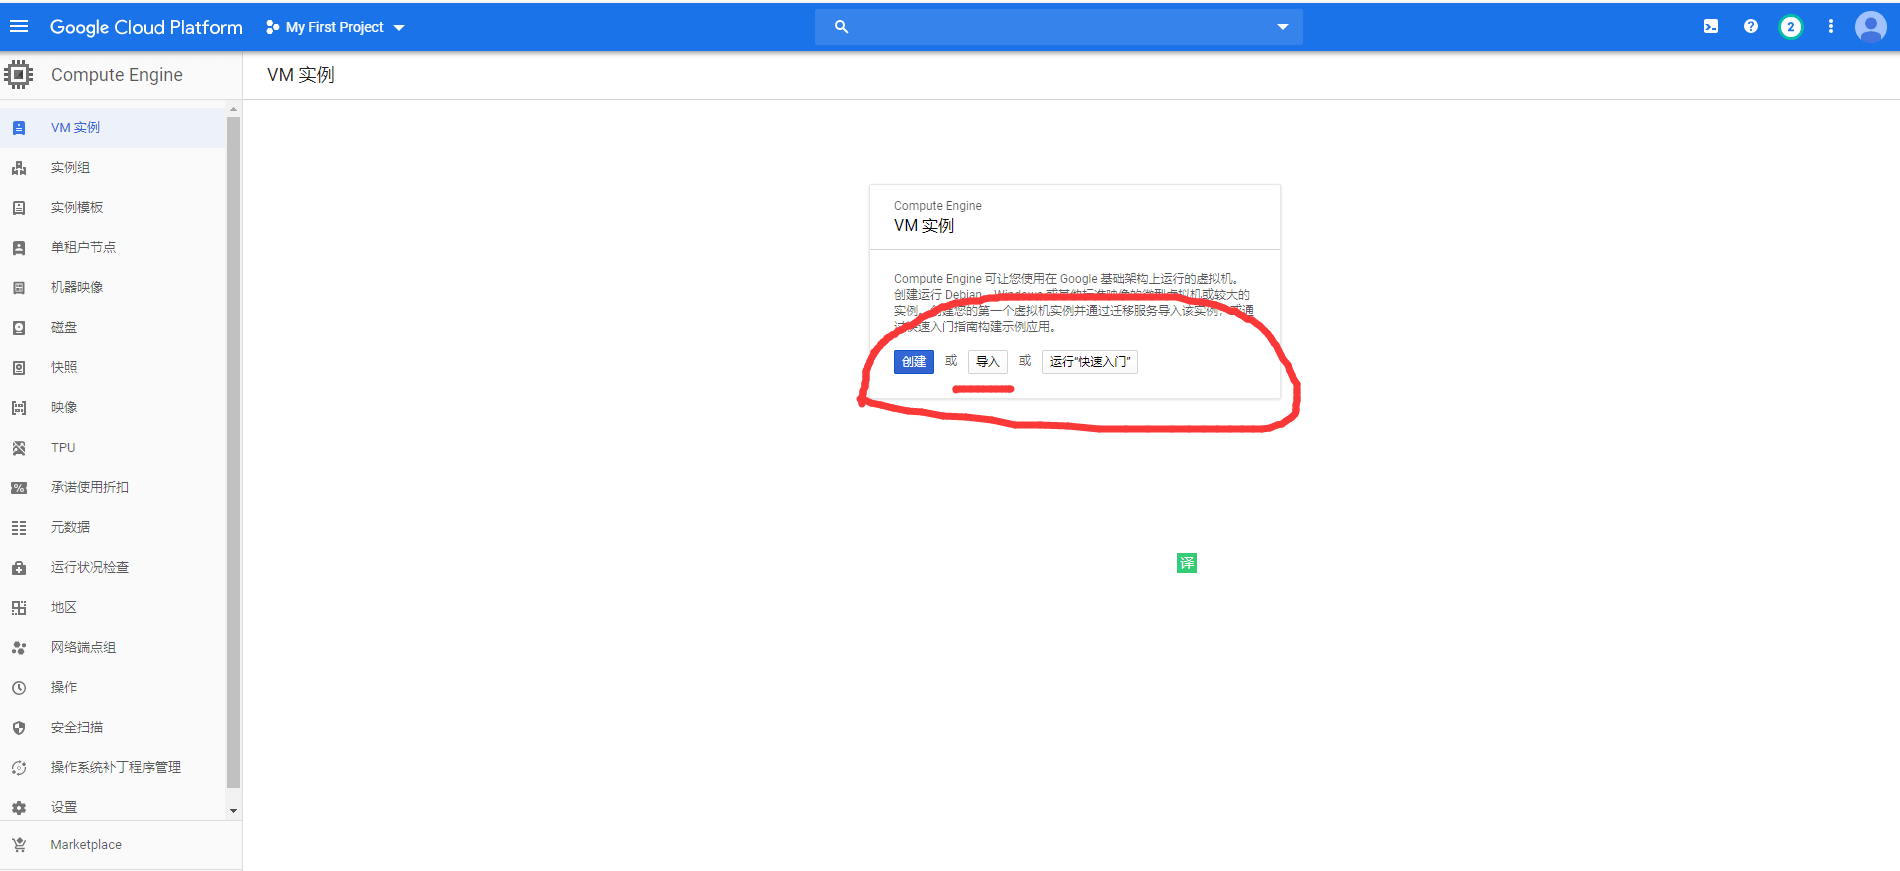Expand the My First Project selector
Viewport: 1900px width, 871px height.
336,27
